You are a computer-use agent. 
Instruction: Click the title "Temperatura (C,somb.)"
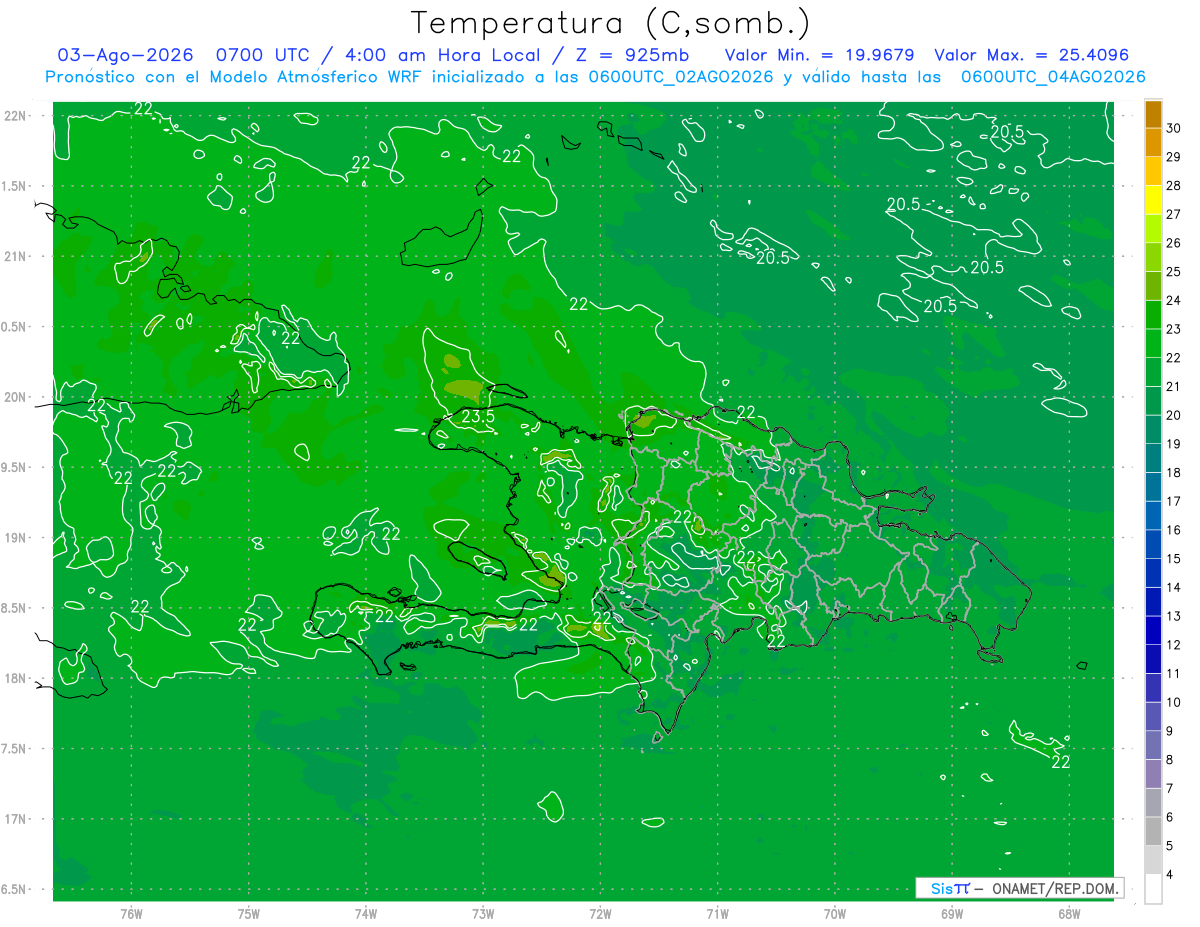pos(611,22)
